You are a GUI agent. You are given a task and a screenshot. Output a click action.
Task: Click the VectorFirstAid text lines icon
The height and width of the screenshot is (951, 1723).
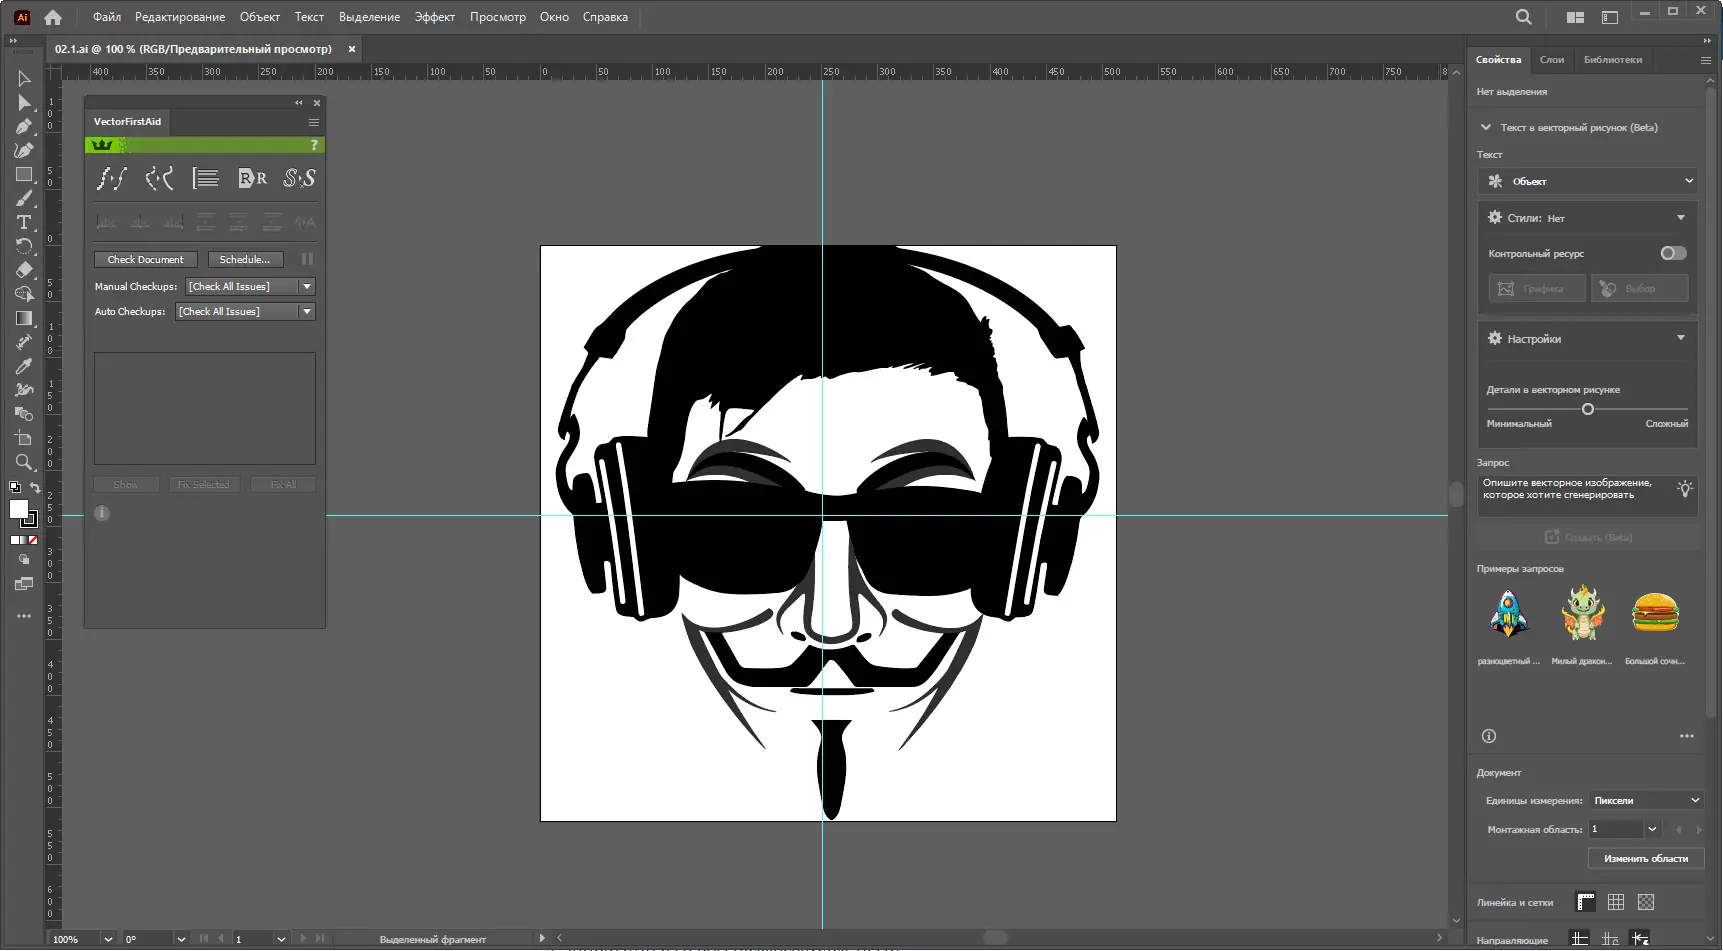point(205,178)
